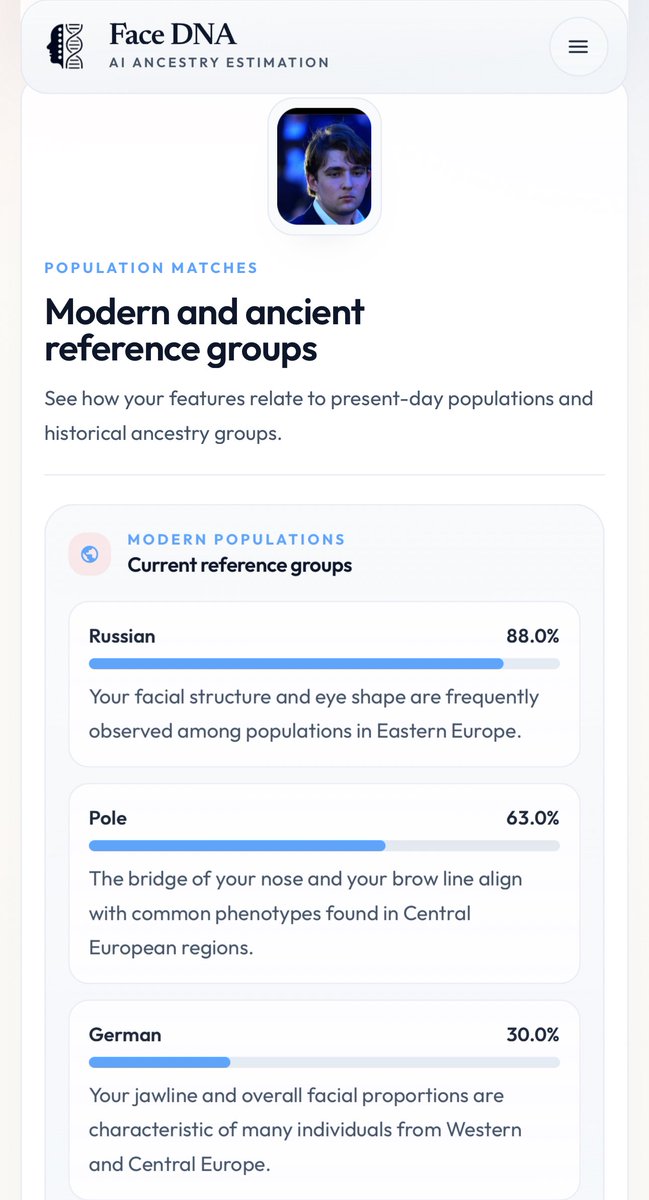Click the Pole 63.0% progress bar
Viewport: 649px width, 1200px height.
point(324,846)
